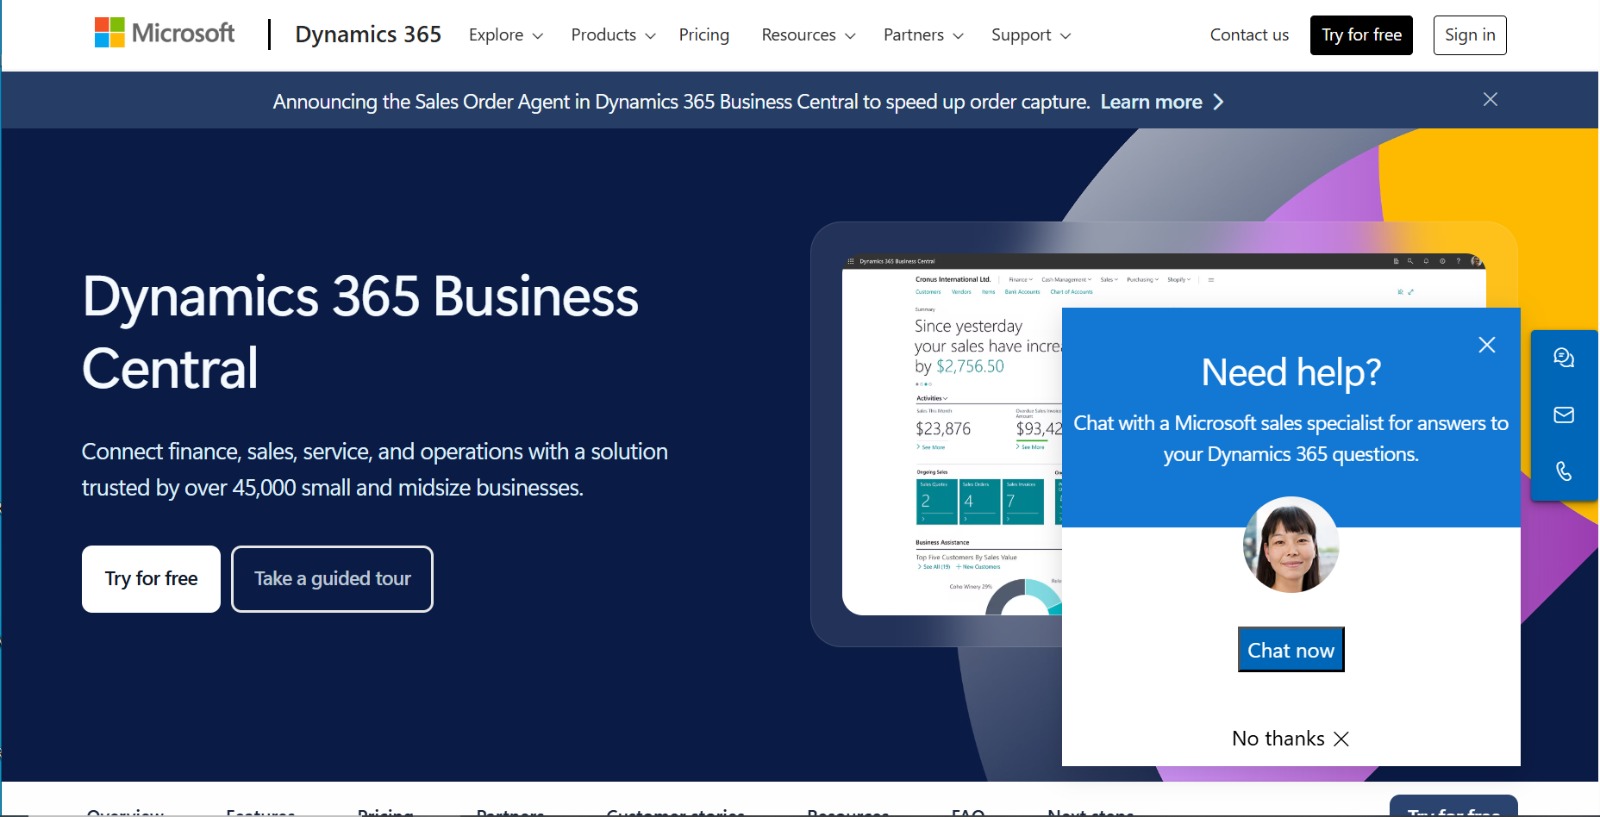Open the Pricing page
Viewport: 1600px width, 817px height.
click(704, 35)
